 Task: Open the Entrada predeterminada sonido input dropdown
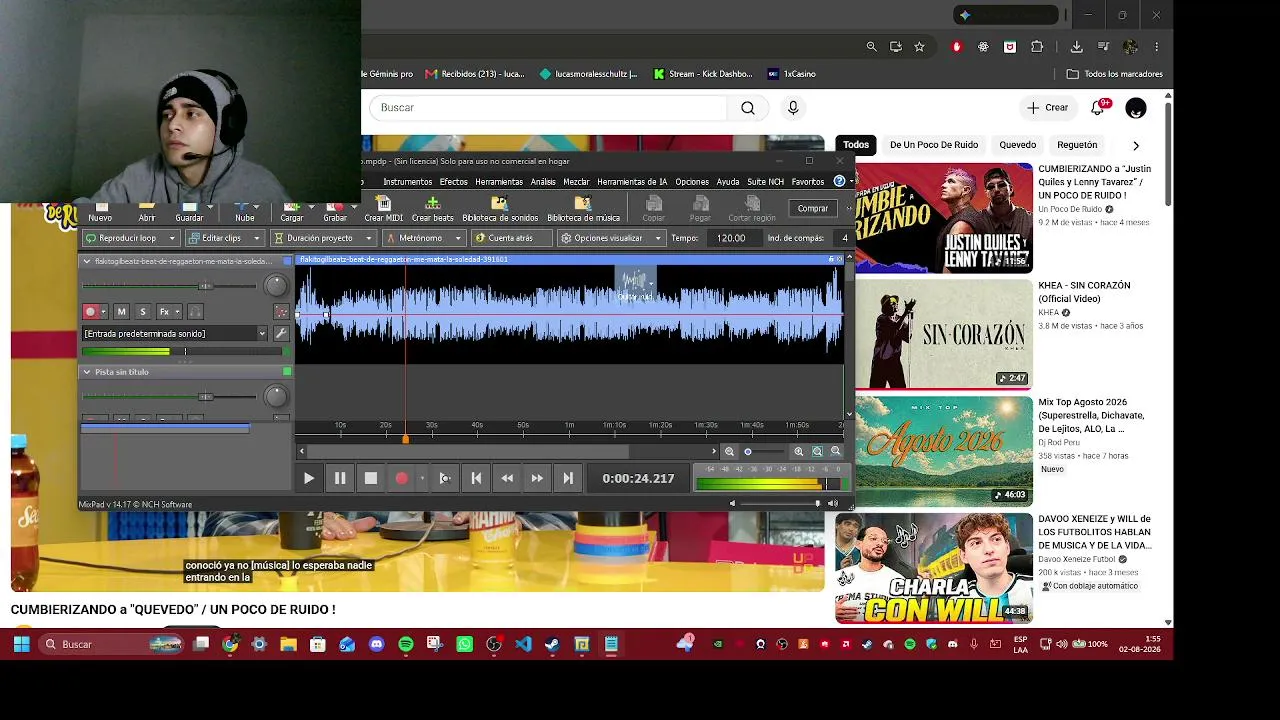coord(176,333)
